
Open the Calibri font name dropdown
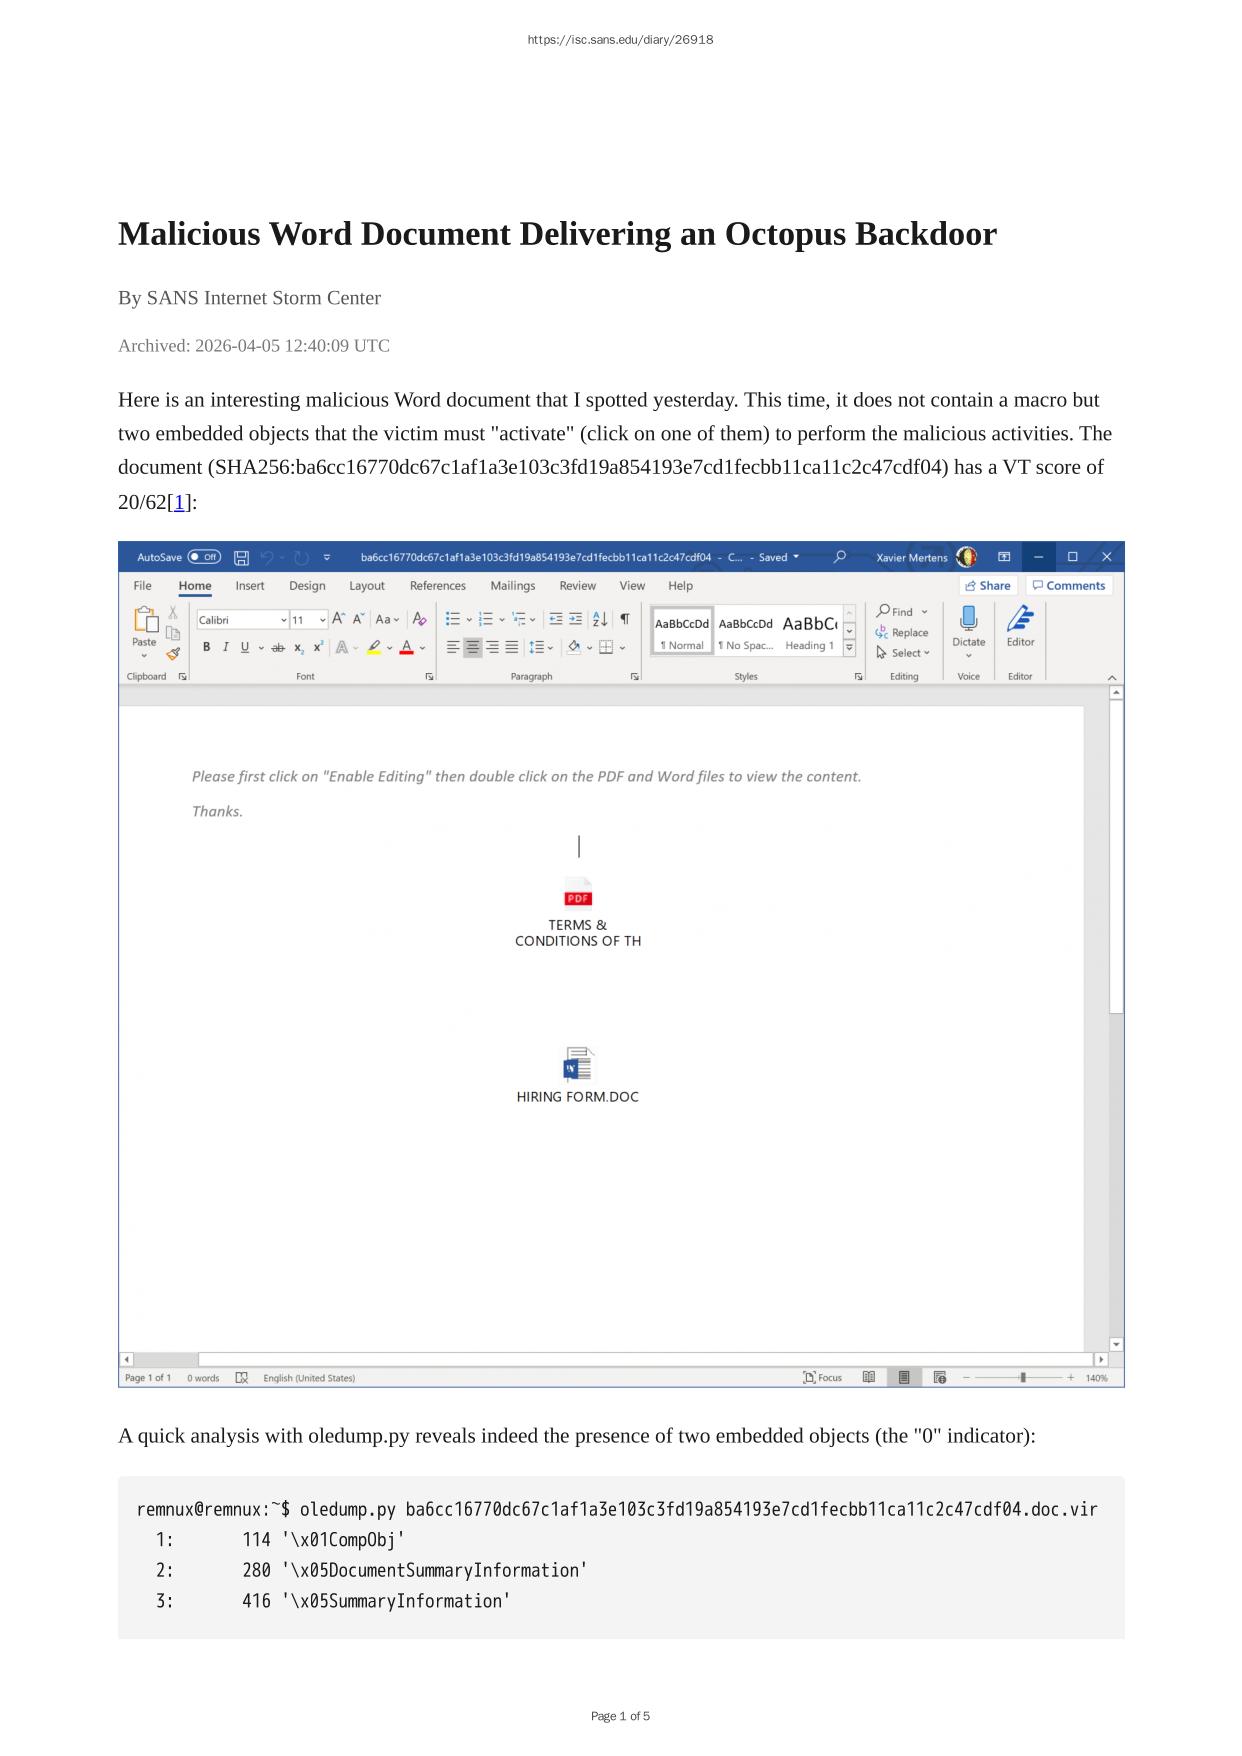pyautogui.click(x=243, y=620)
